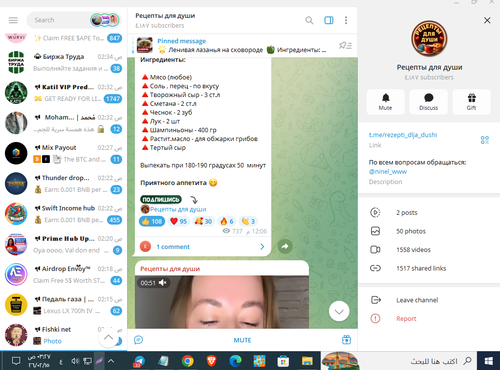
Task: Open Katil VIP Pred... channel
Action: point(63,93)
